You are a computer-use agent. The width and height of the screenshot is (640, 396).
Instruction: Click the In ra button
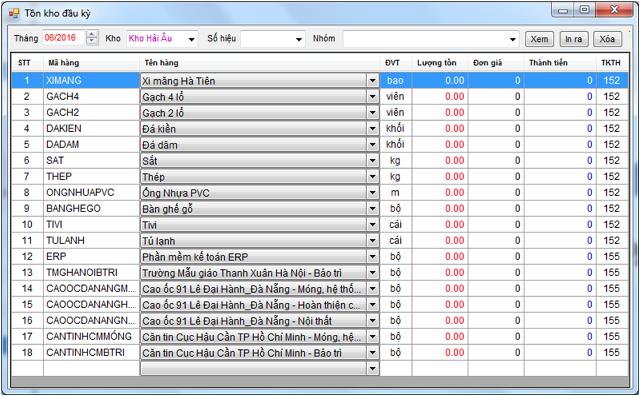pyautogui.click(x=573, y=39)
